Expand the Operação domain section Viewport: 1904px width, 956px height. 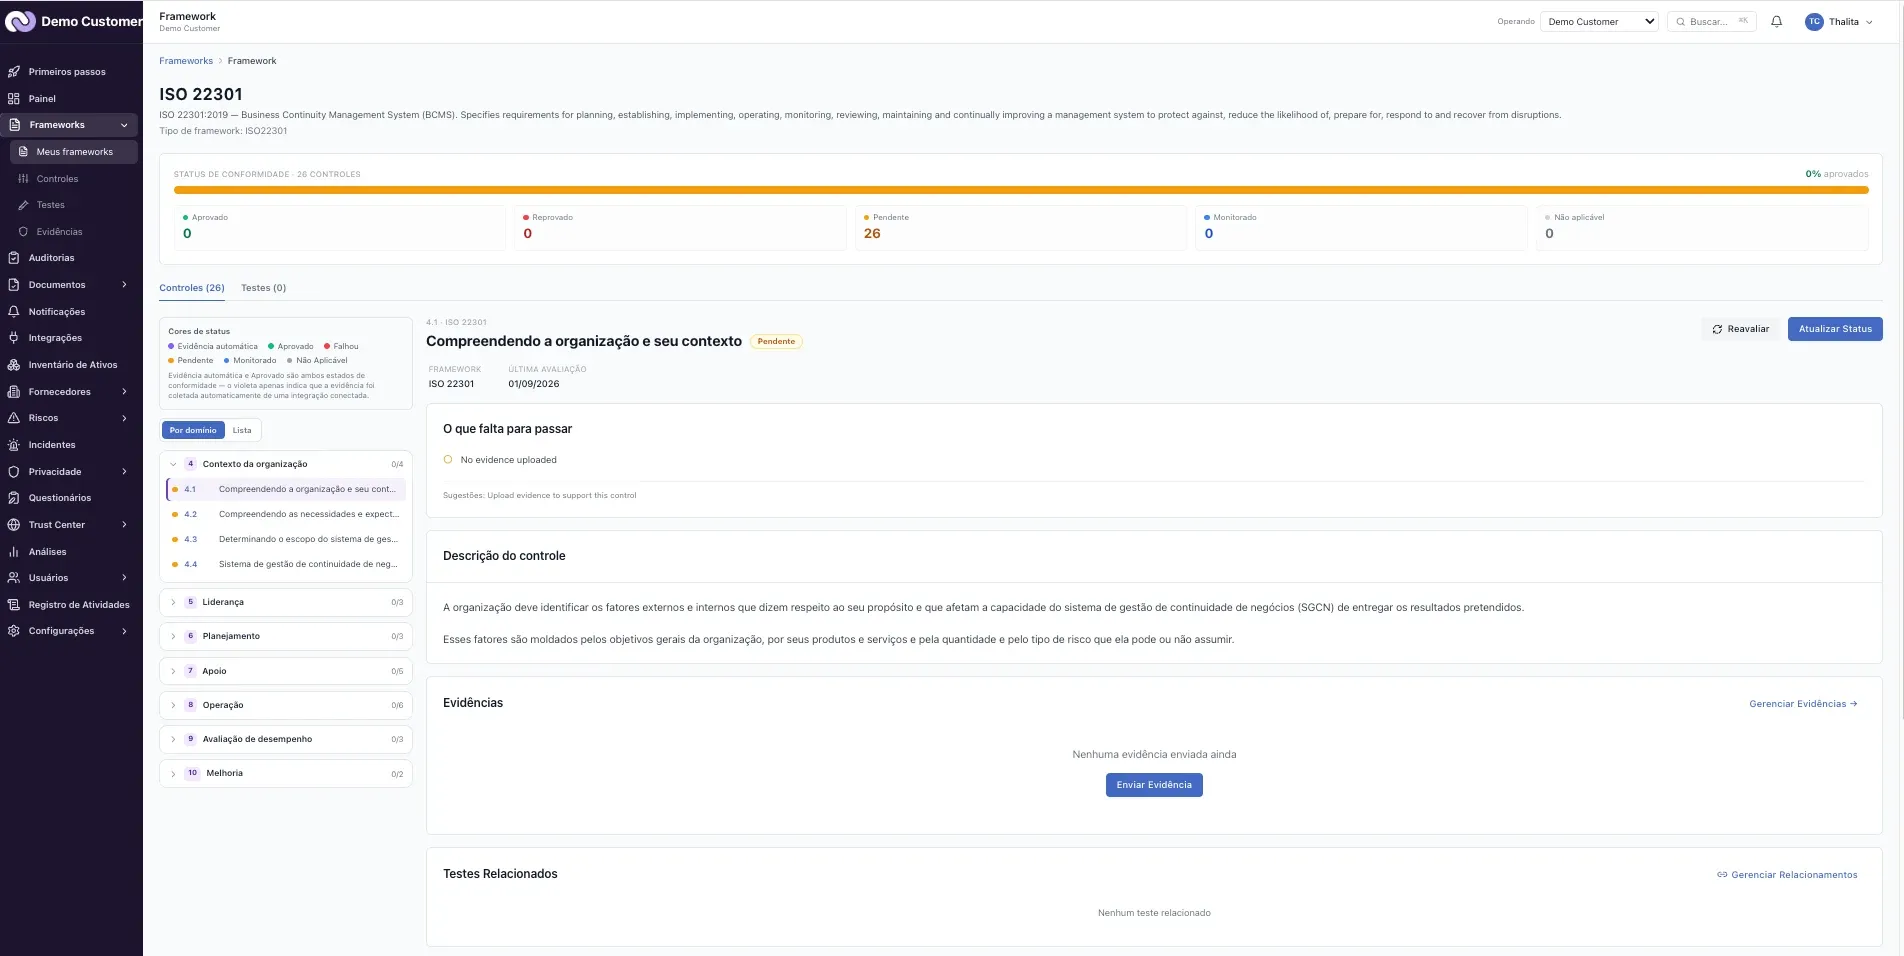click(x=286, y=705)
